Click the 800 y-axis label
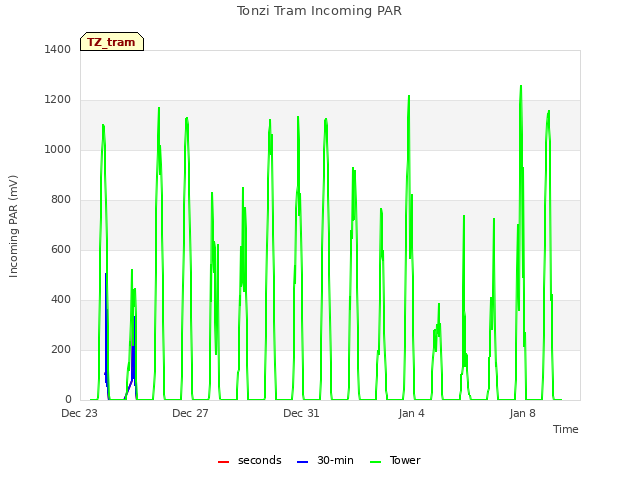 (61, 200)
